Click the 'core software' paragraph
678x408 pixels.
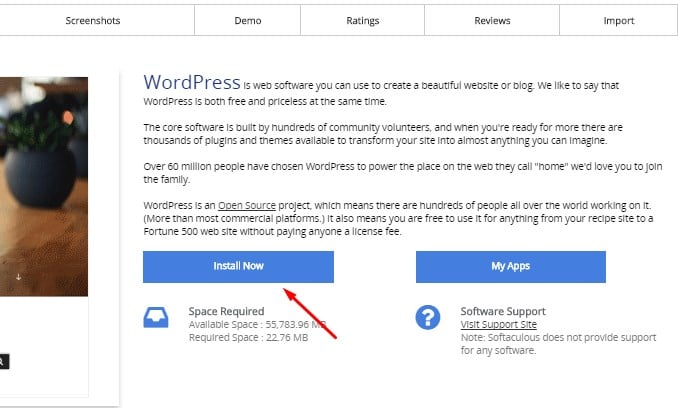383,134
